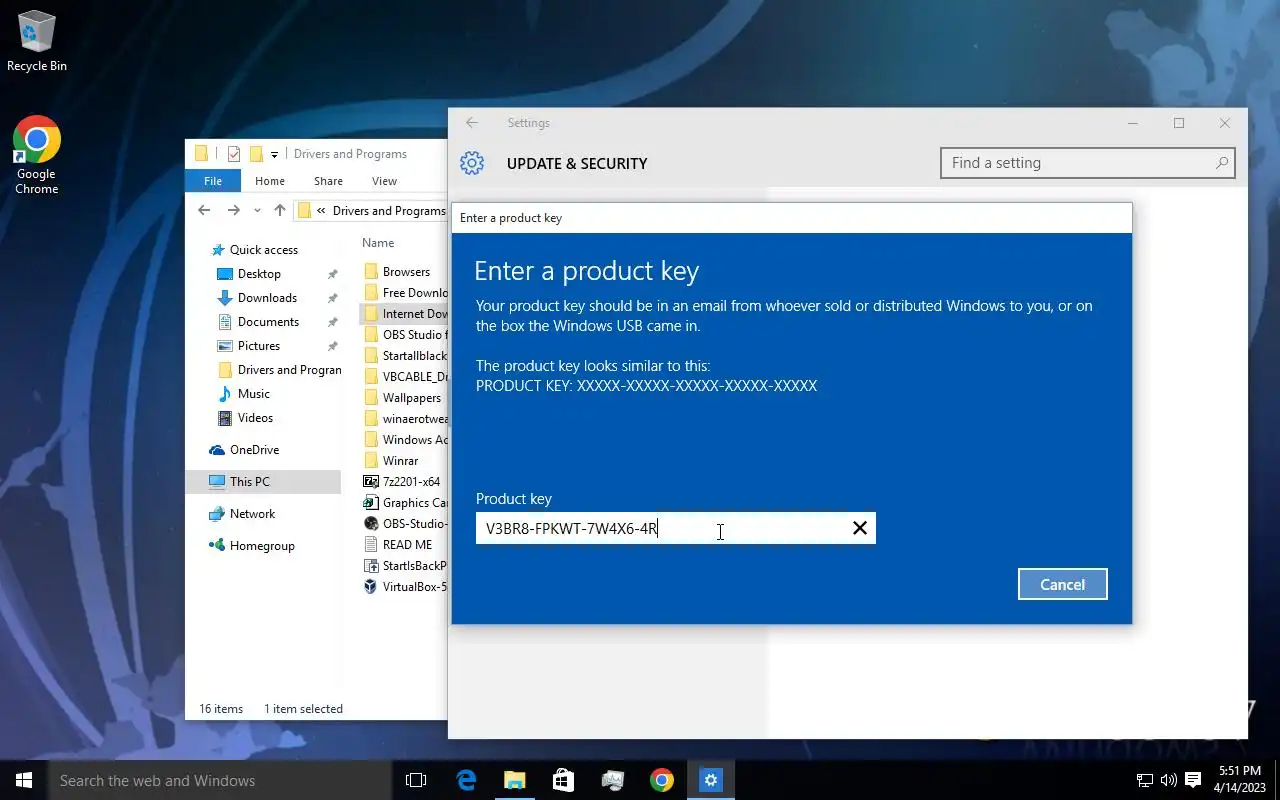The height and width of the screenshot is (800, 1280).
Task: Click the Properties quick access toolbar icon
Action: pyautogui.click(x=234, y=154)
